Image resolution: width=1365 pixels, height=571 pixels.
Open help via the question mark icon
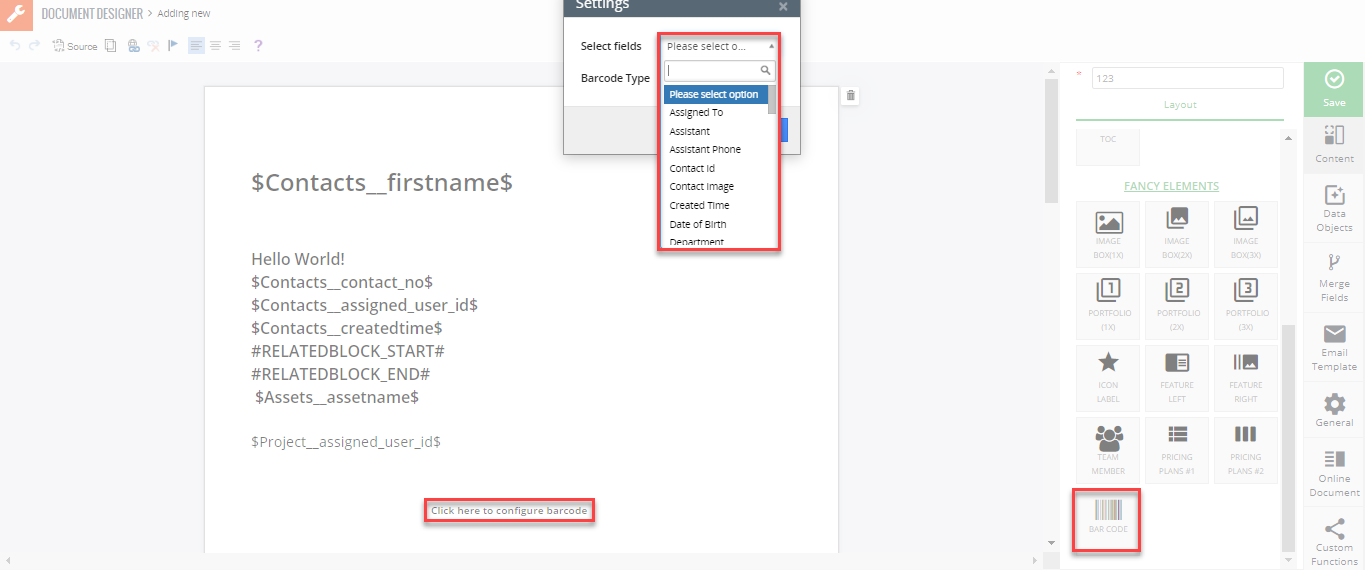(258, 45)
